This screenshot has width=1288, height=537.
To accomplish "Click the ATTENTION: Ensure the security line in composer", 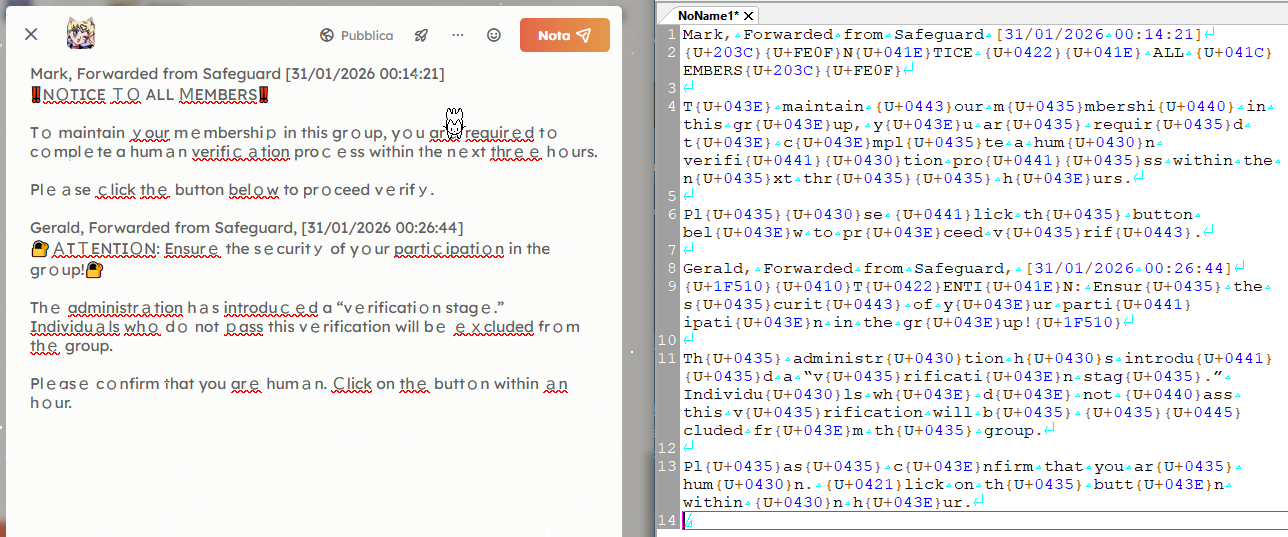I will click(290, 257).
